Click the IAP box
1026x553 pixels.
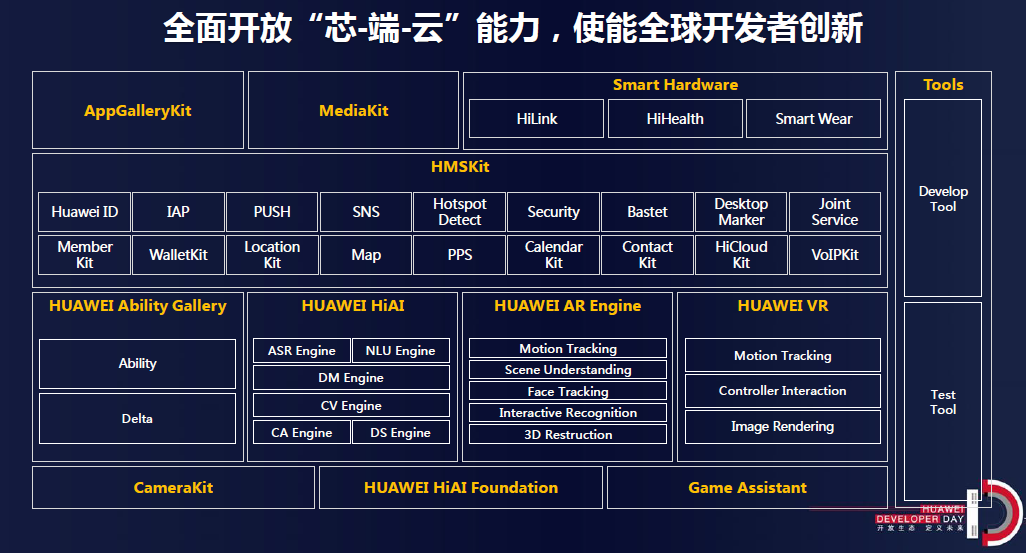click(x=178, y=211)
